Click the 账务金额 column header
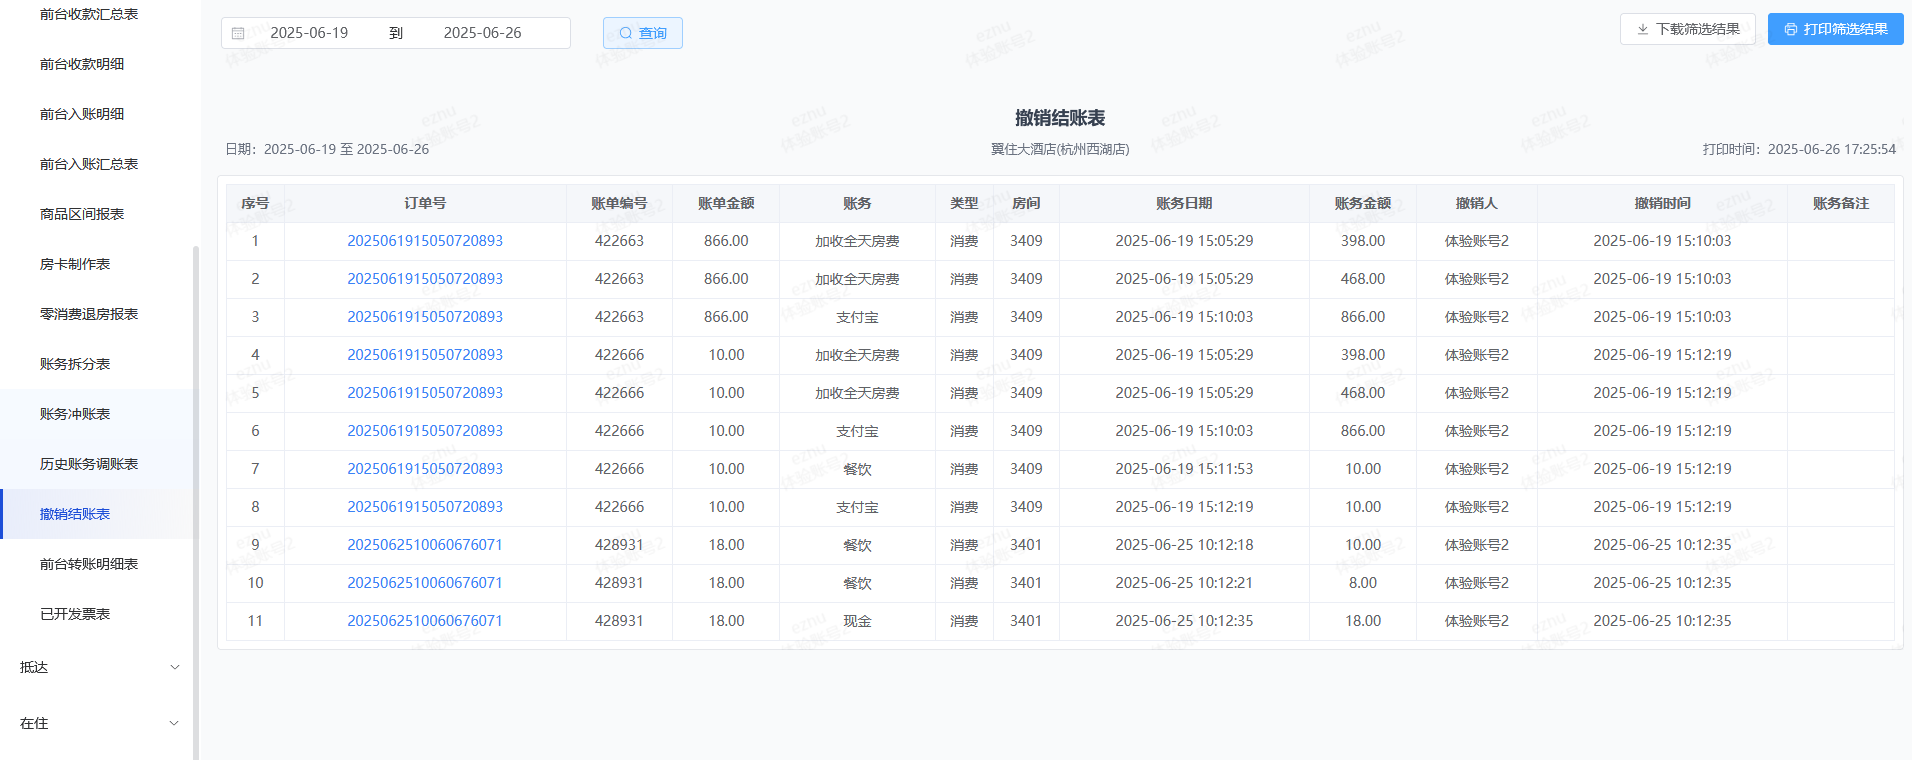This screenshot has height=760, width=1912. coord(1362,203)
